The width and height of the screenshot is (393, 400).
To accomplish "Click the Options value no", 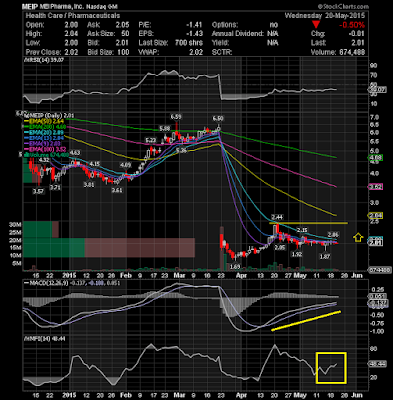I will point(274,25).
